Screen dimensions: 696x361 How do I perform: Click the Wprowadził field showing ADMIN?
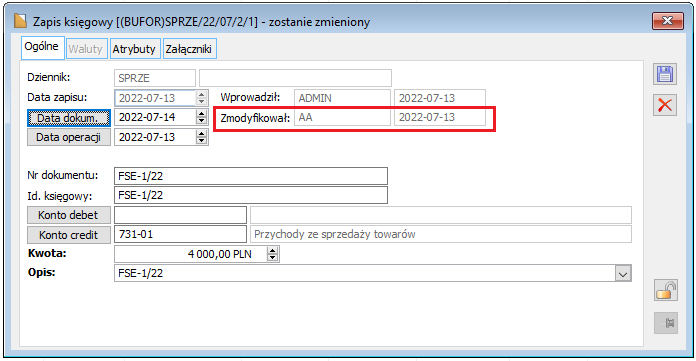pyautogui.click(x=342, y=98)
